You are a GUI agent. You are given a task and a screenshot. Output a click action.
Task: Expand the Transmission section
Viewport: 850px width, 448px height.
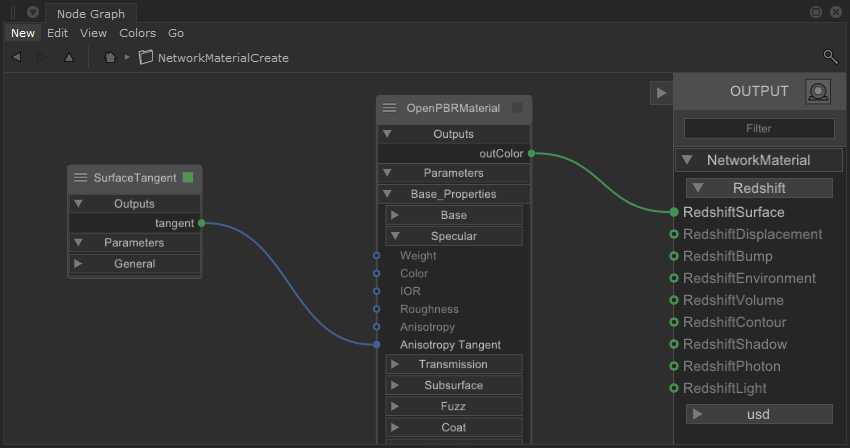click(x=395, y=364)
